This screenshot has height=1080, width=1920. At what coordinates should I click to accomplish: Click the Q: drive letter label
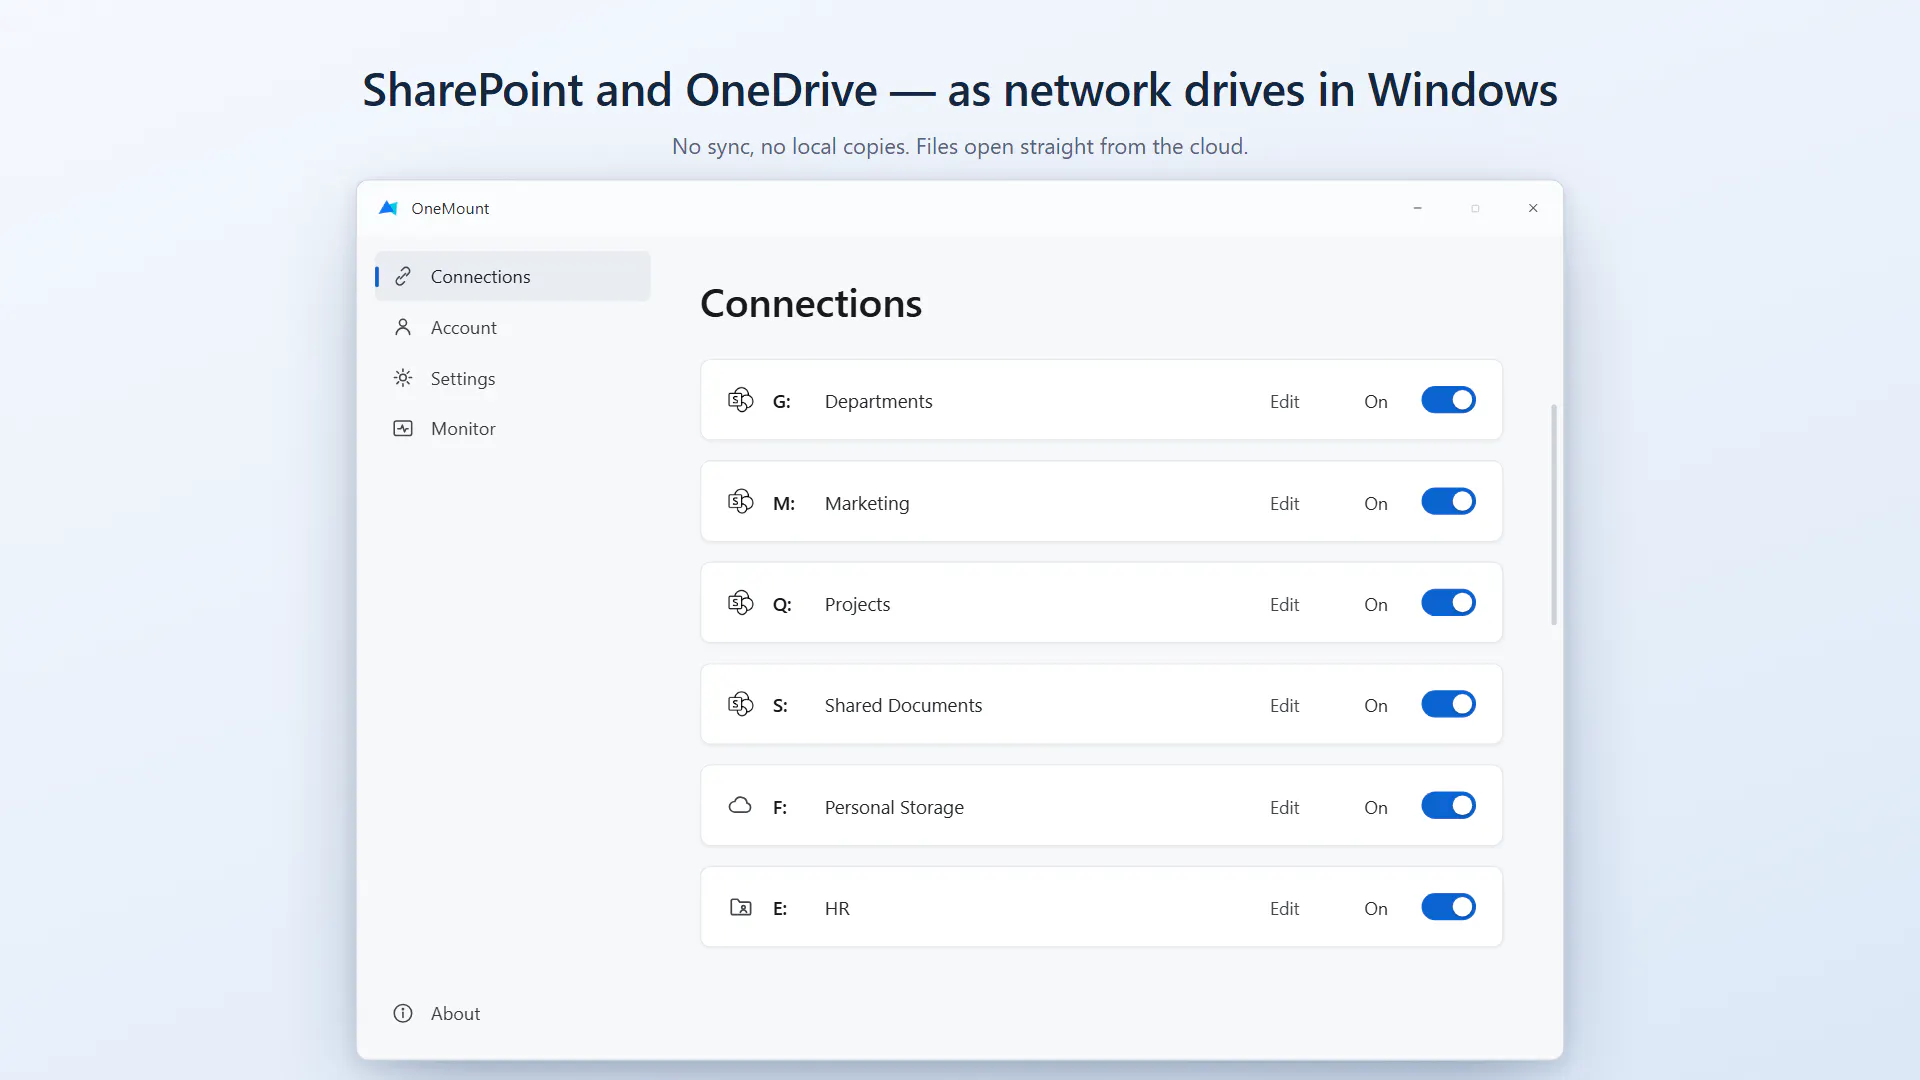(x=782, y=604)
